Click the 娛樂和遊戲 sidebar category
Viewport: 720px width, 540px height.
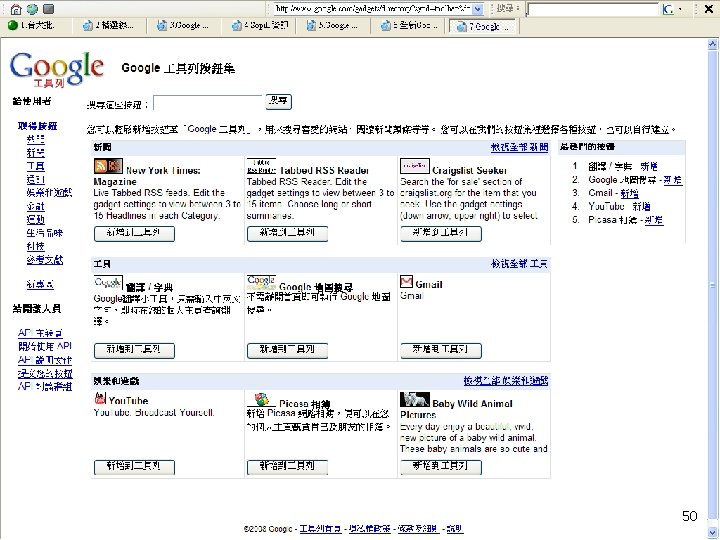49,192
